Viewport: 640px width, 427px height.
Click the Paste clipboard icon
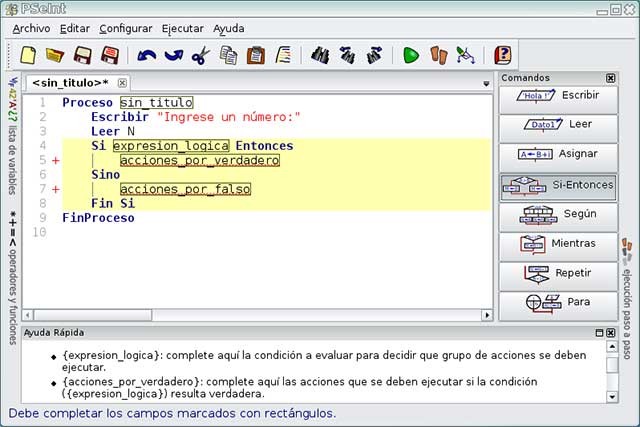point(256,55)
